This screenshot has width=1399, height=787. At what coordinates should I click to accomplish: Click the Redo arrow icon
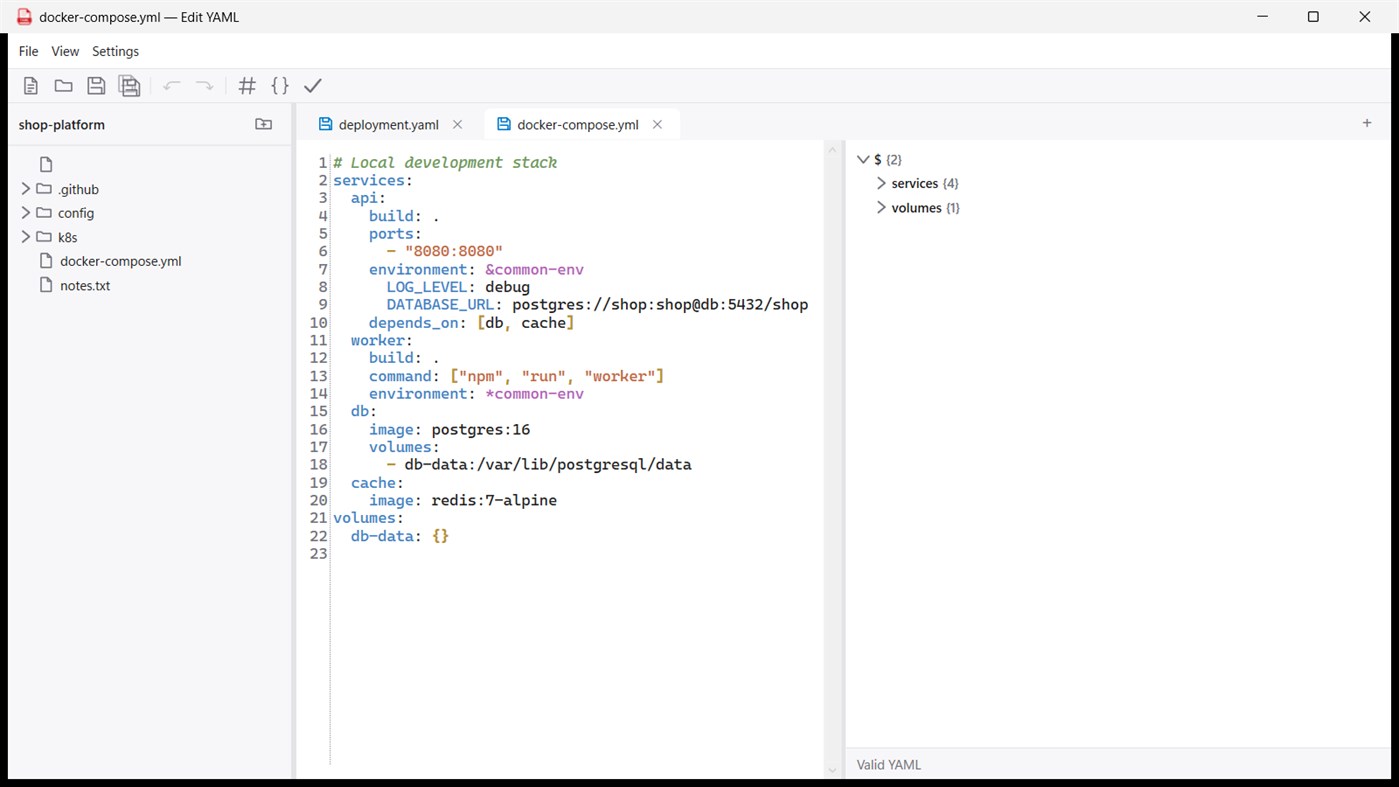(x=204, y=86)
